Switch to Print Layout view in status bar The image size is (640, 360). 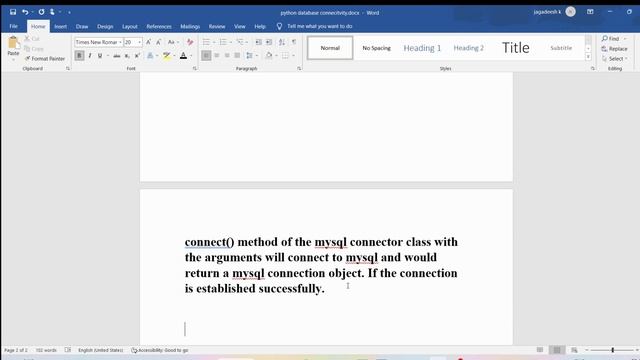(x=557, y=350)
